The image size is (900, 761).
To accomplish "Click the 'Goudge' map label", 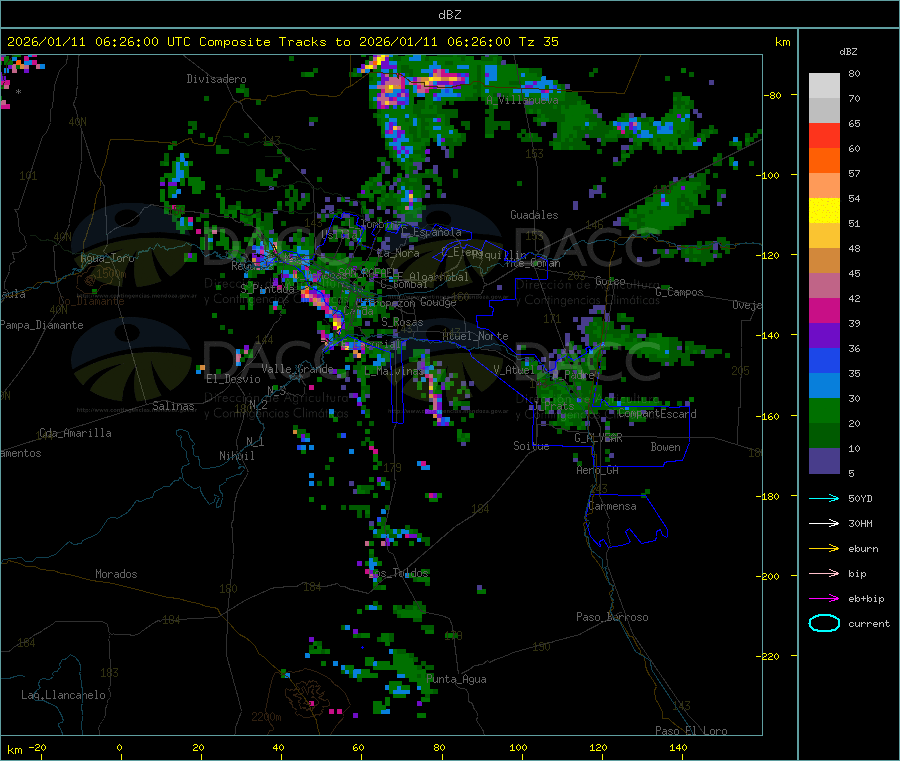I will coord(438,302).
